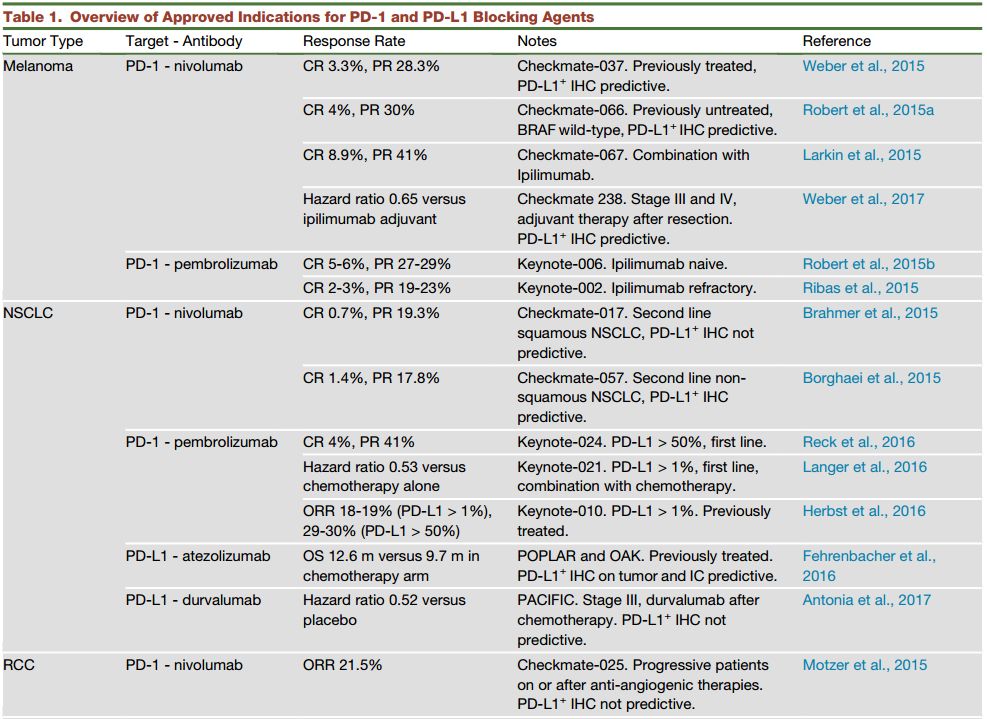
Task: Click the Notes column header
Action: click(537, 42)
